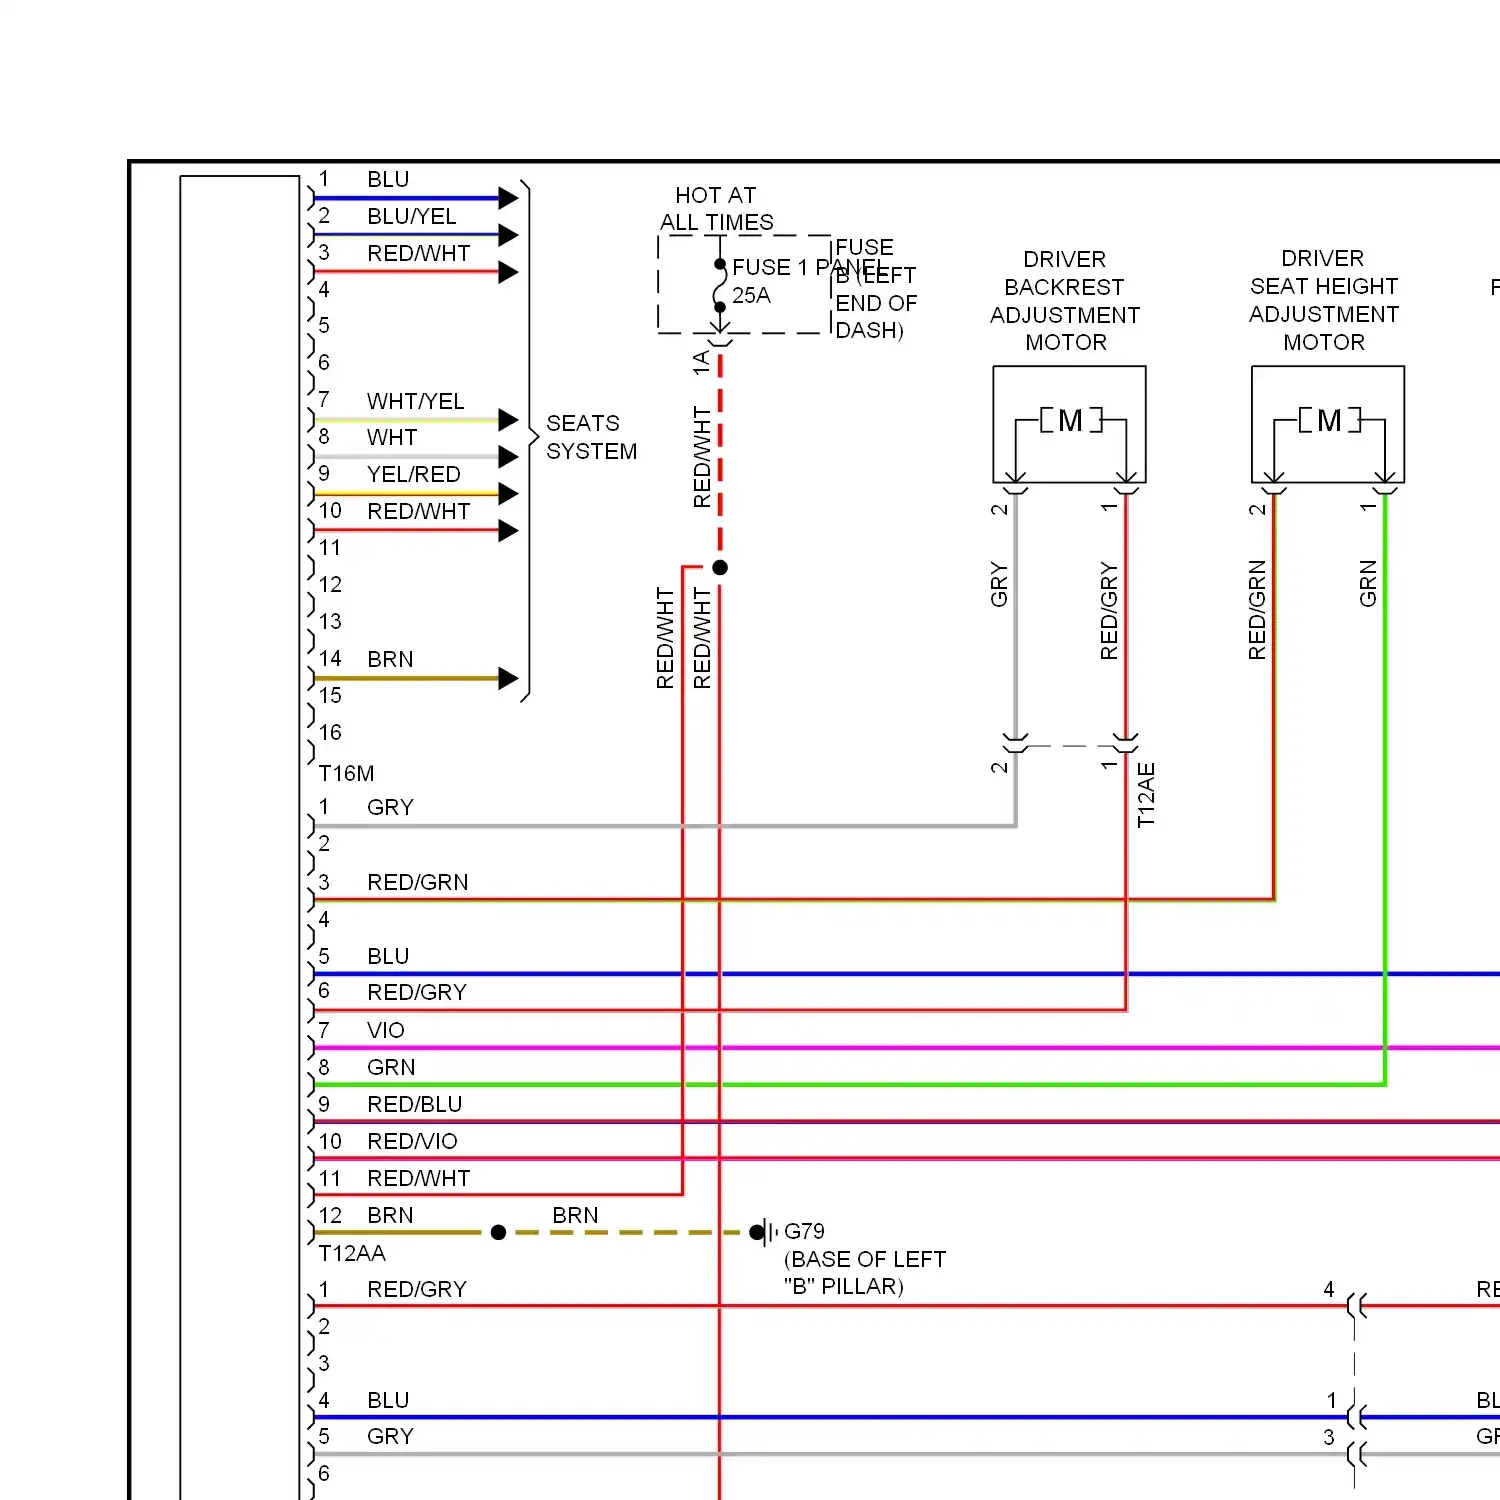Click the YEL/RED wire label at pin 9

413,475
